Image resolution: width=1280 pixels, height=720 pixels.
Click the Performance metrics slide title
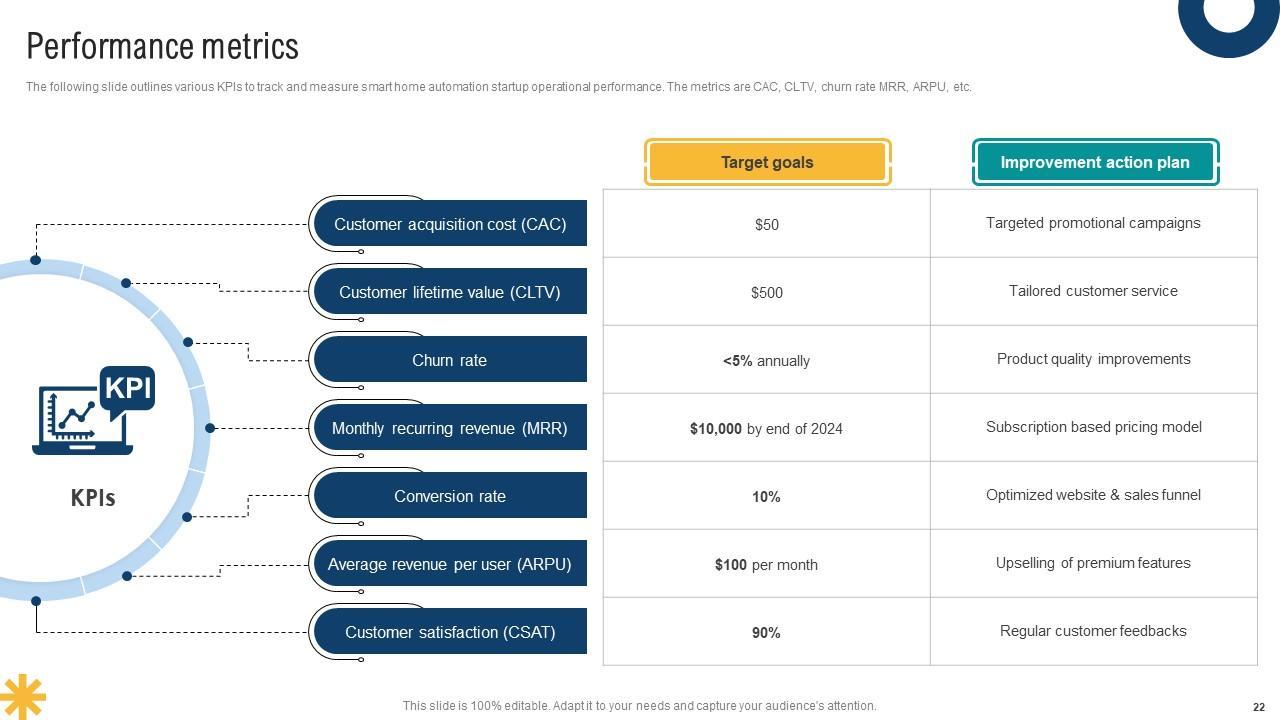162,47
